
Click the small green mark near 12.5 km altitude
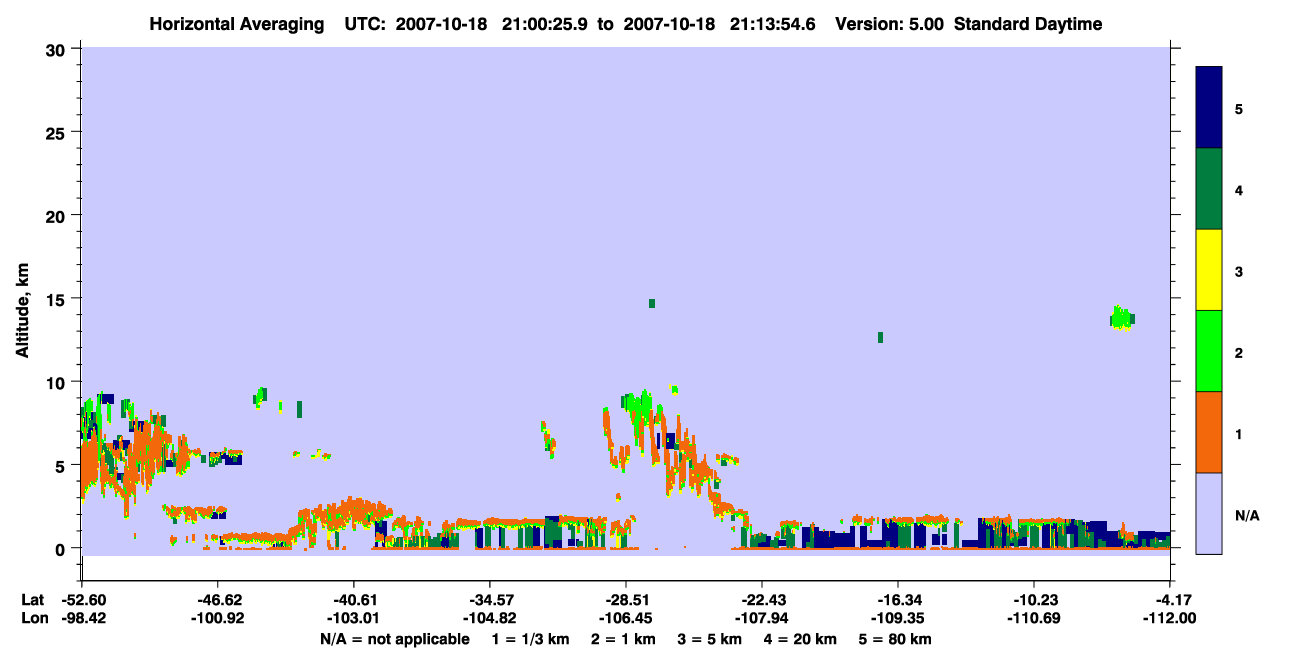(880, 337)
